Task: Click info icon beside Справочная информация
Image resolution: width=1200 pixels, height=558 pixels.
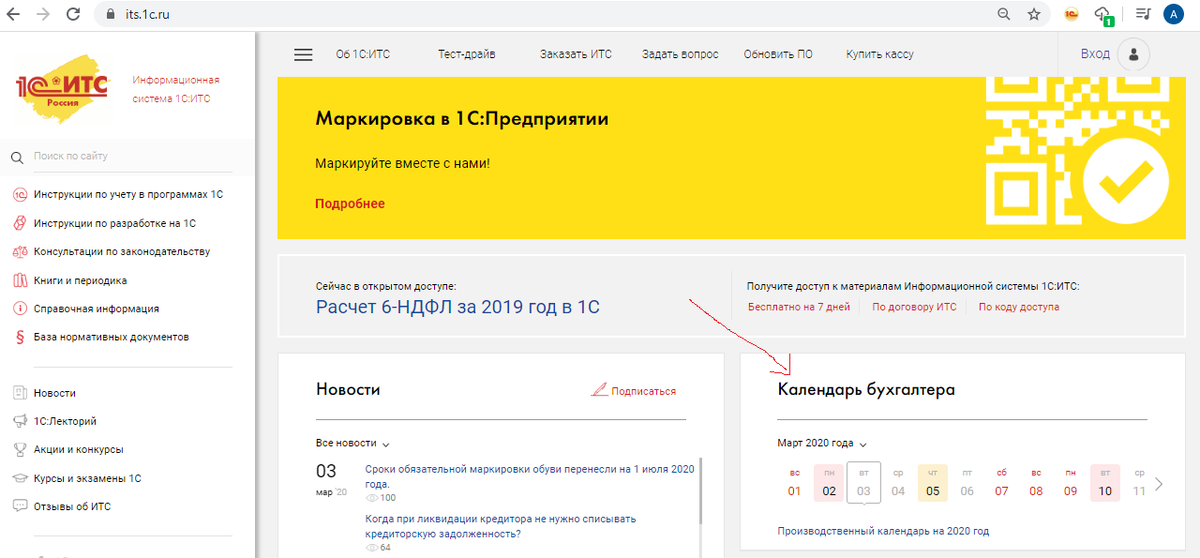Action: pyautogui.click(x=19, y=308)
